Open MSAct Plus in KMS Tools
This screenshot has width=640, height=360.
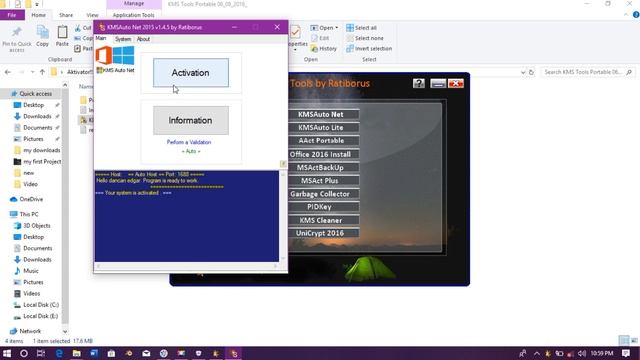320,180
